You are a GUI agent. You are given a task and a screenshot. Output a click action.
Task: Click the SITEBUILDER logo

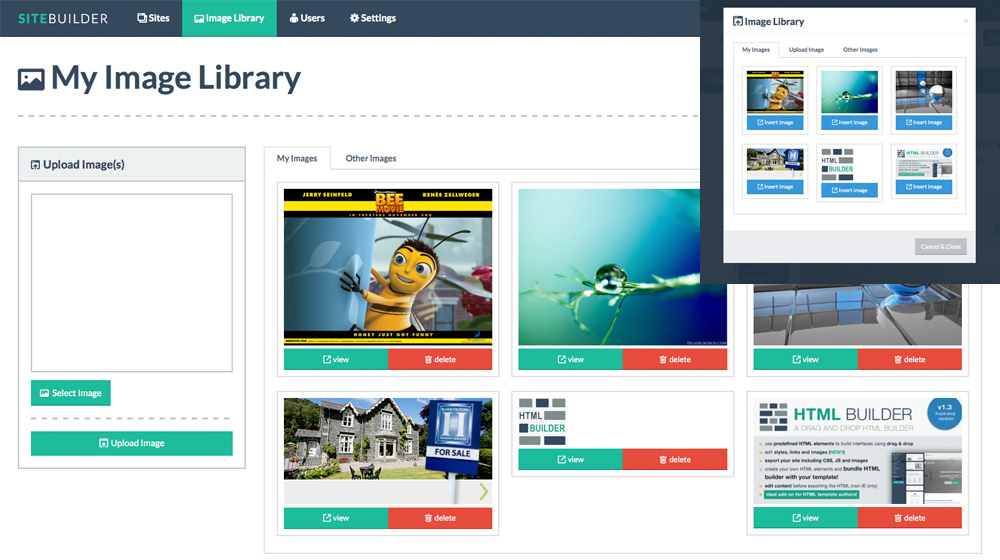coord(62,18)
